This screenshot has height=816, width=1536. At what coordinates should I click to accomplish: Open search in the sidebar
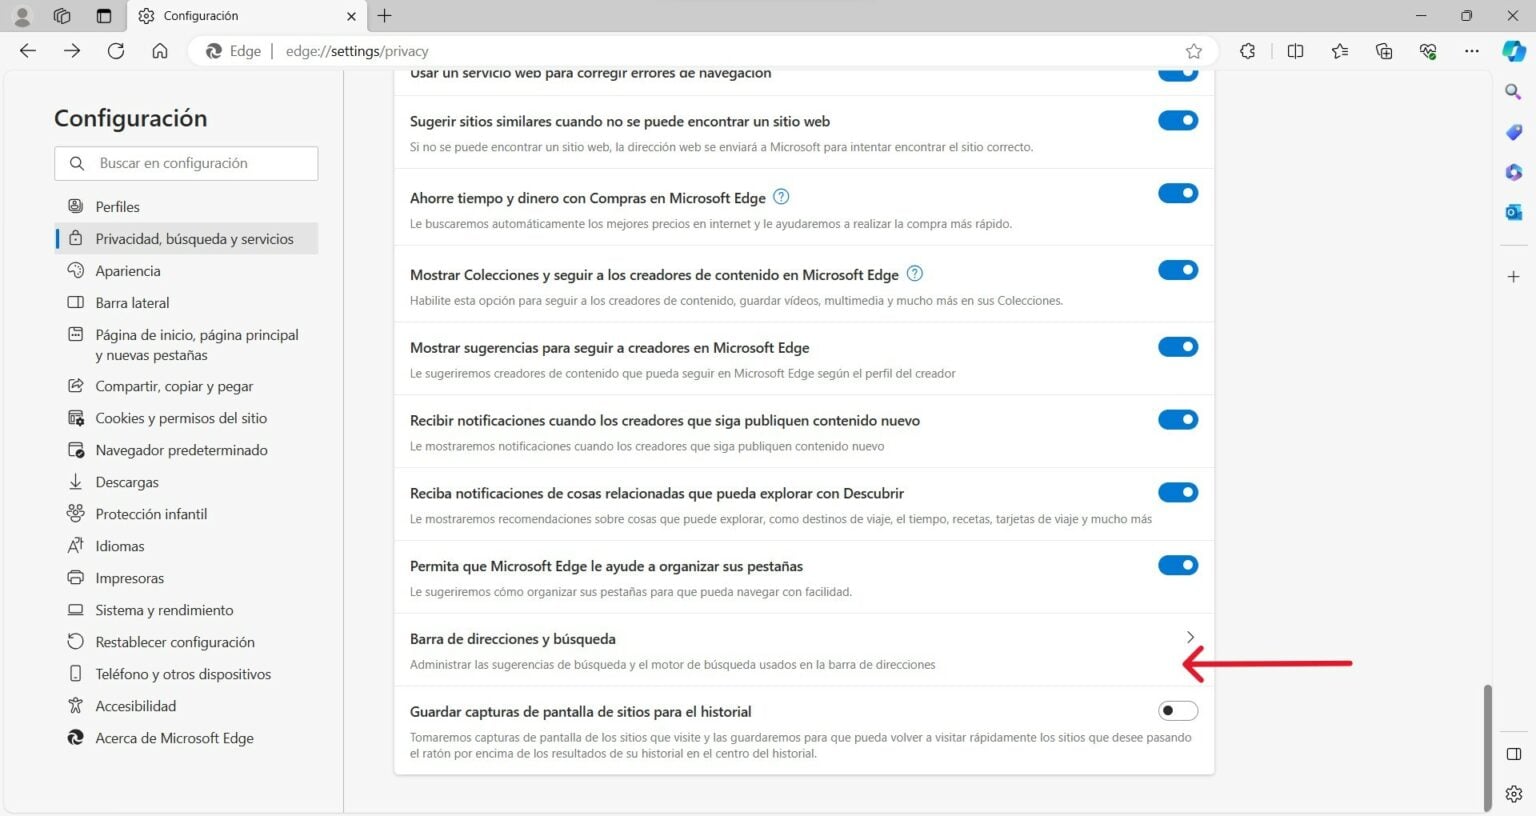[x=1513, y=91]
